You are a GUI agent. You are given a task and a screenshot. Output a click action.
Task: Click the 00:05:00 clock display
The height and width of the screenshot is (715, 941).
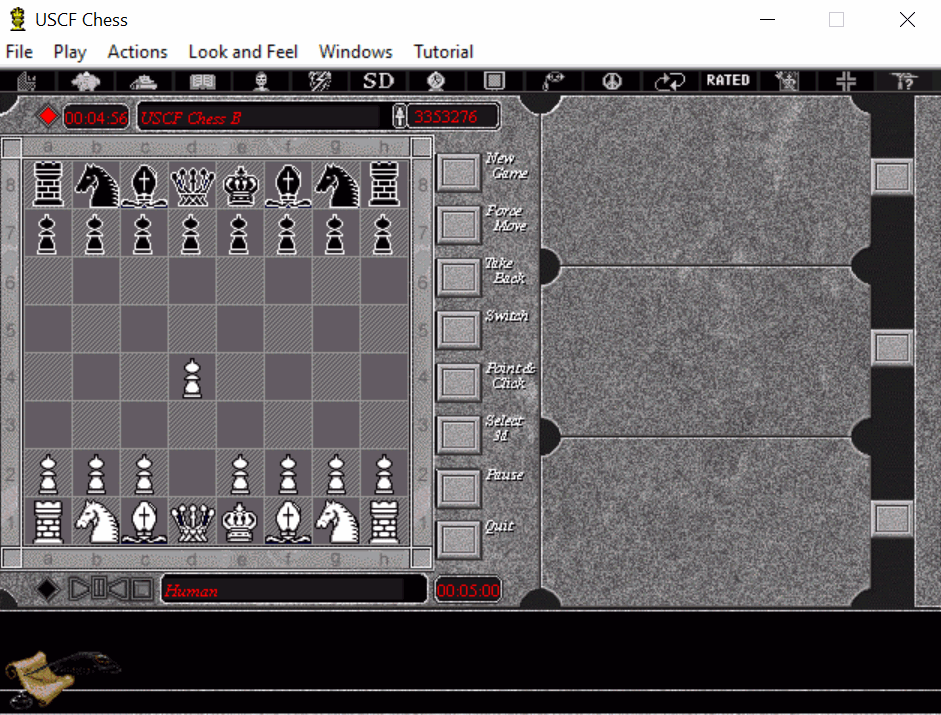468,590
